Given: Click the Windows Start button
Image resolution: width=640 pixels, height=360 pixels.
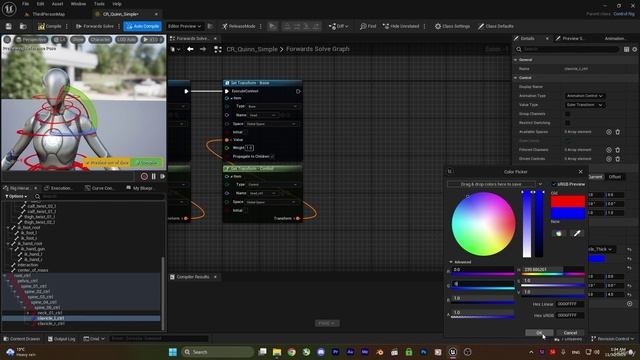Looking at the screenshot, I should point(173,352).
